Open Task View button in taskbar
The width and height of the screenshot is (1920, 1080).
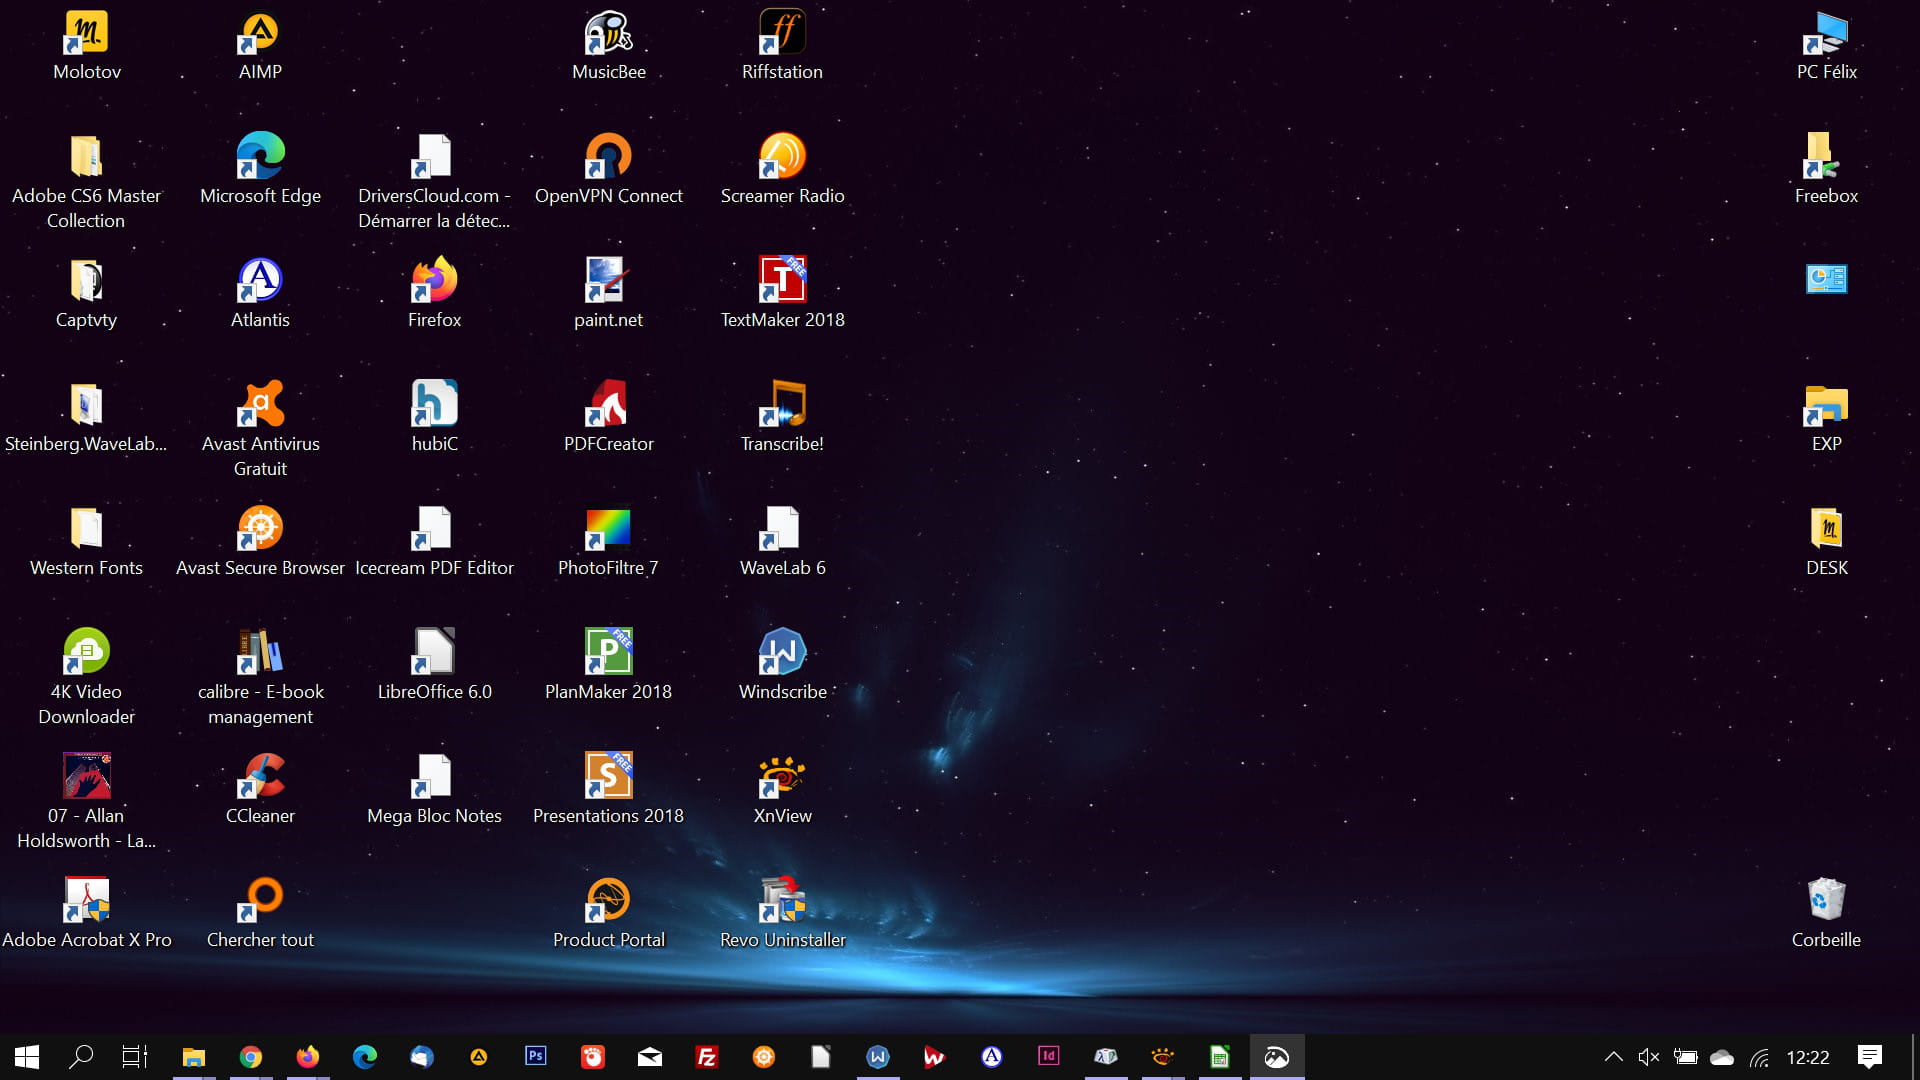point(133,1055)
